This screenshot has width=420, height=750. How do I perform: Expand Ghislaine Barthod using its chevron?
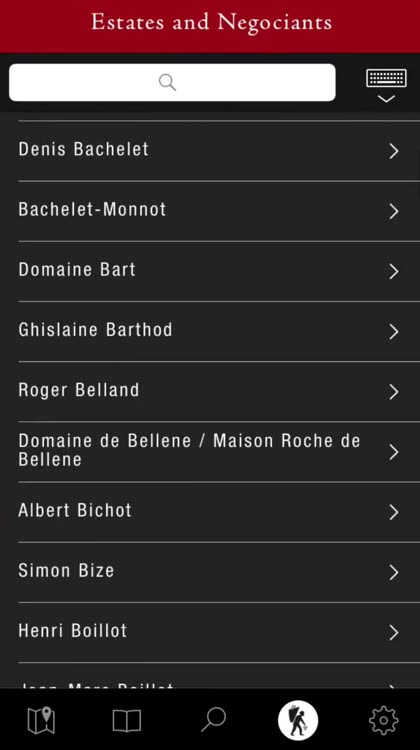(394, 331)
